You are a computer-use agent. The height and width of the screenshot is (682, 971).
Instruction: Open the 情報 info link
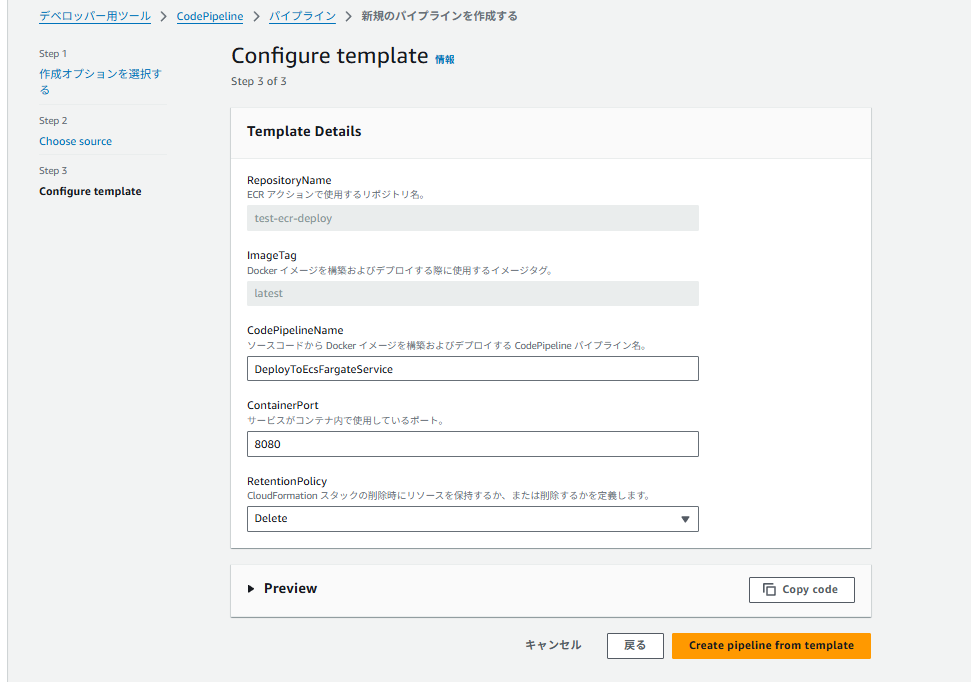pyautogui.click(x=445, y=59)
